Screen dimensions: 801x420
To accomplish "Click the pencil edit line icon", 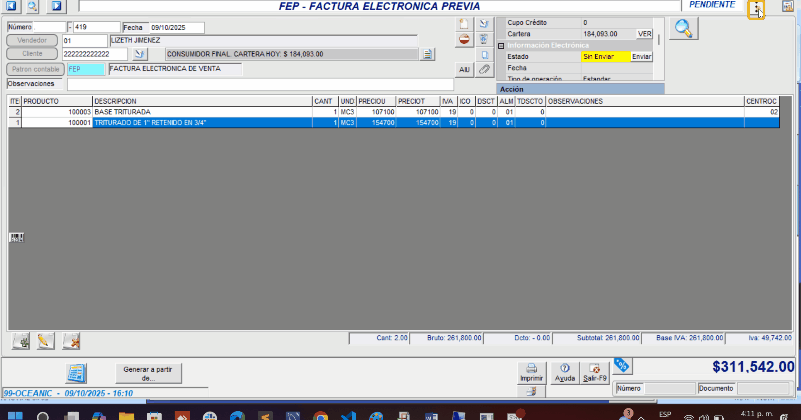I will pyautogui.click(x=45, y=341).
